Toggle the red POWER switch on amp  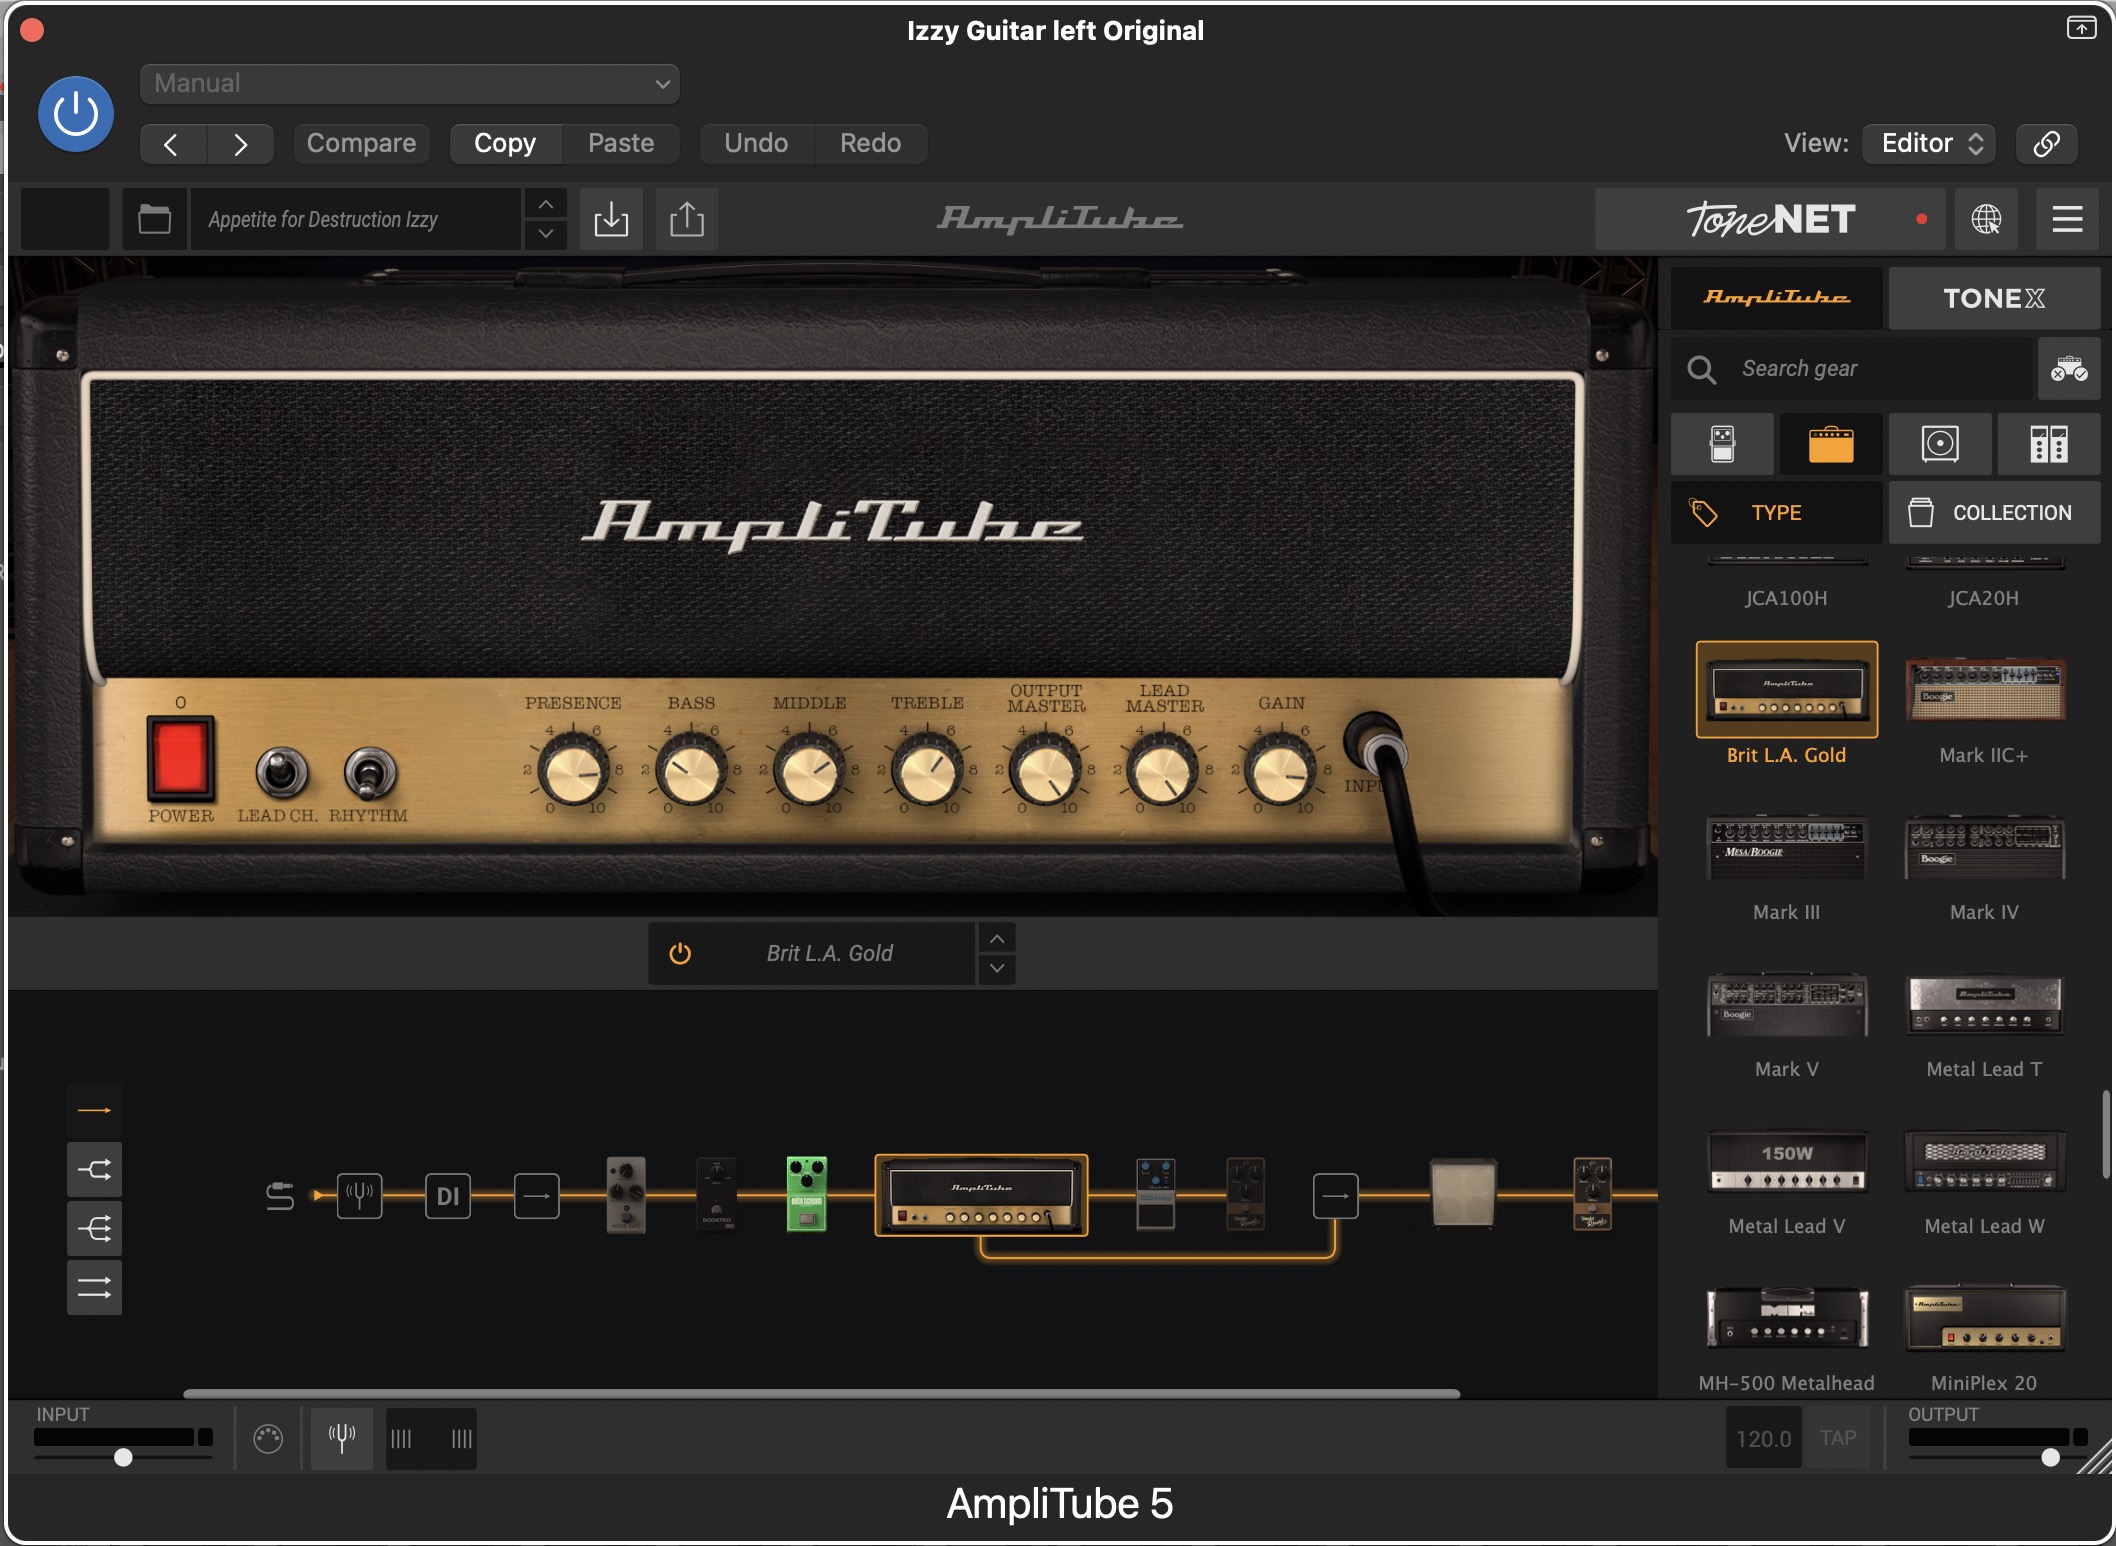pyautogui.click(x=181, y=758)
